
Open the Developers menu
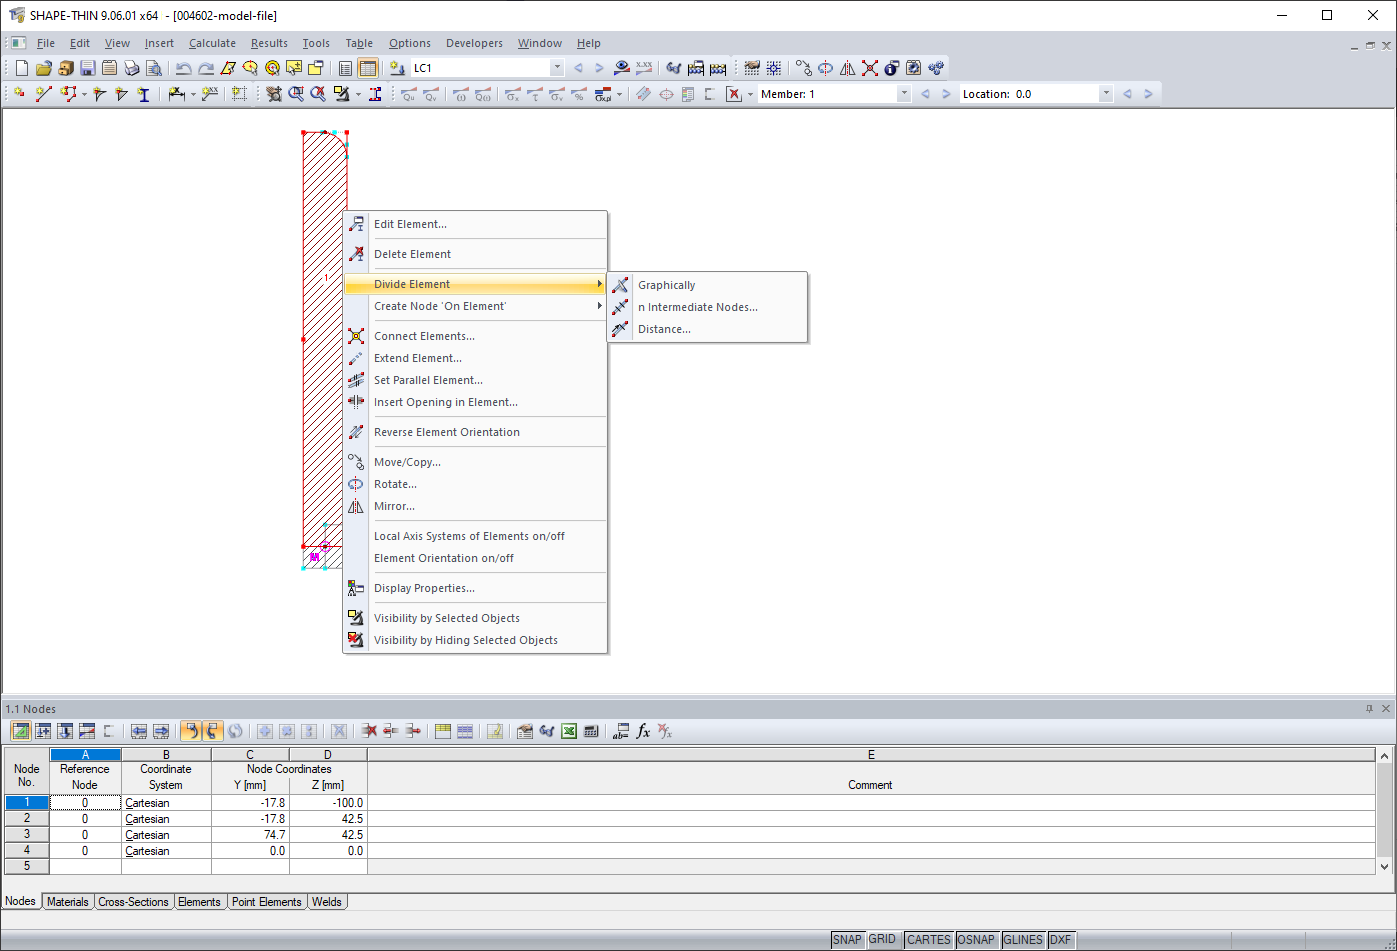pos(474,43)
